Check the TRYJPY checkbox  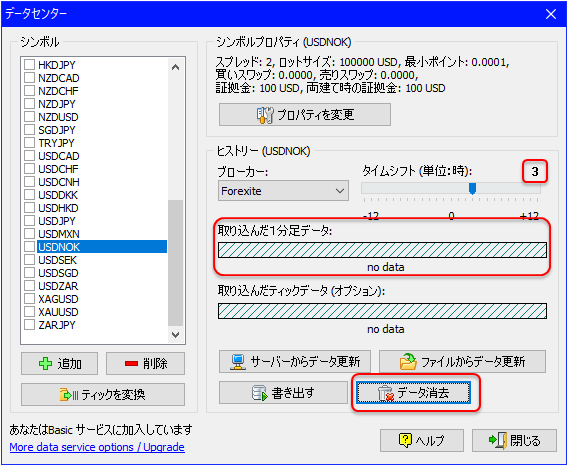click(x=29, y=142)
